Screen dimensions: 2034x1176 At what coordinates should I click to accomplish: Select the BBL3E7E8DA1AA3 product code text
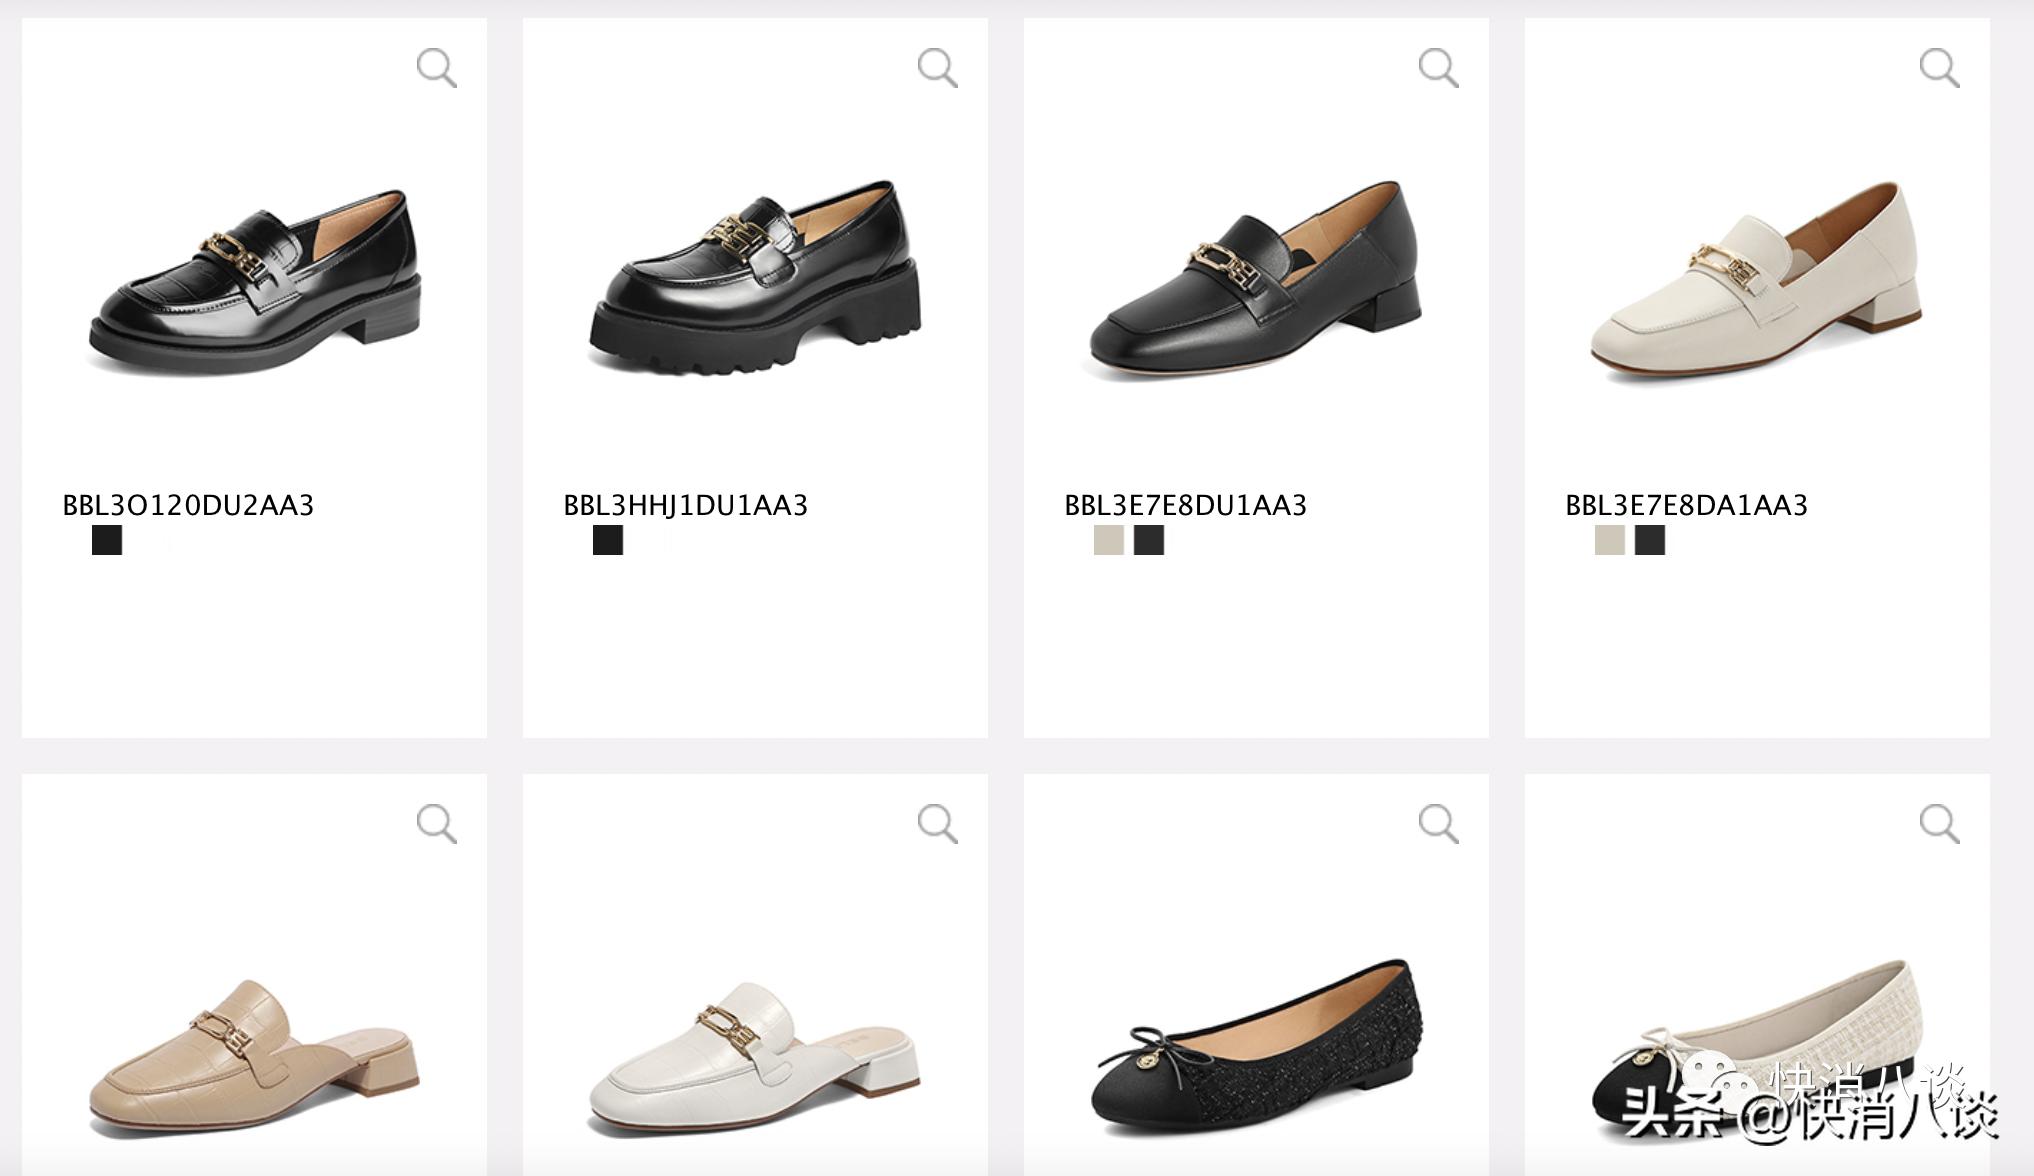[1686, 505]
